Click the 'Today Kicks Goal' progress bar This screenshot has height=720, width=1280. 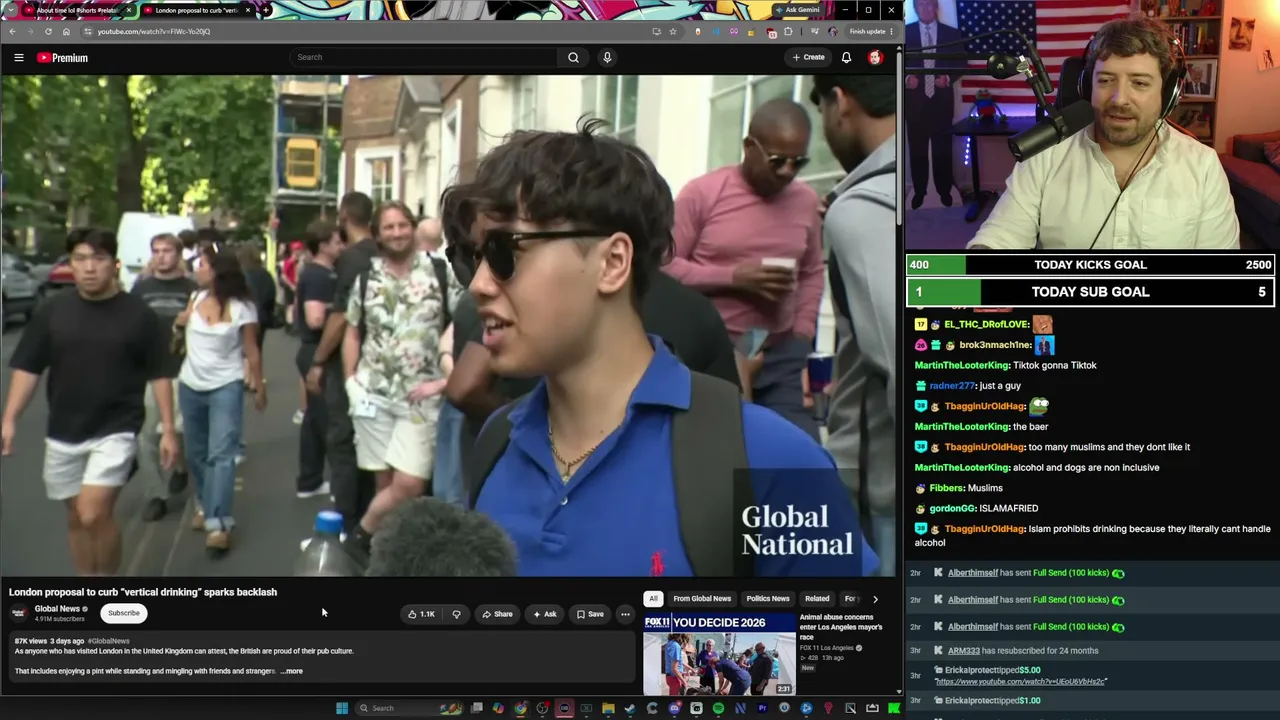pyautogui.click(x=1090, y=265)
